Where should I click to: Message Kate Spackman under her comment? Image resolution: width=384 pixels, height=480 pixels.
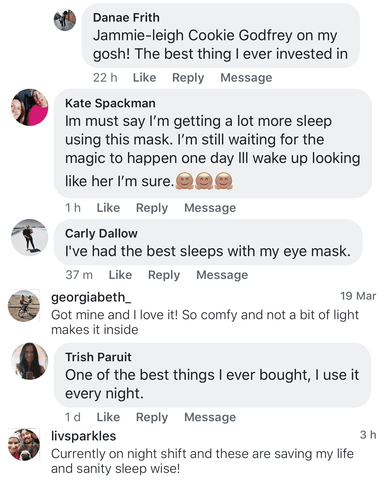(210, 208)
